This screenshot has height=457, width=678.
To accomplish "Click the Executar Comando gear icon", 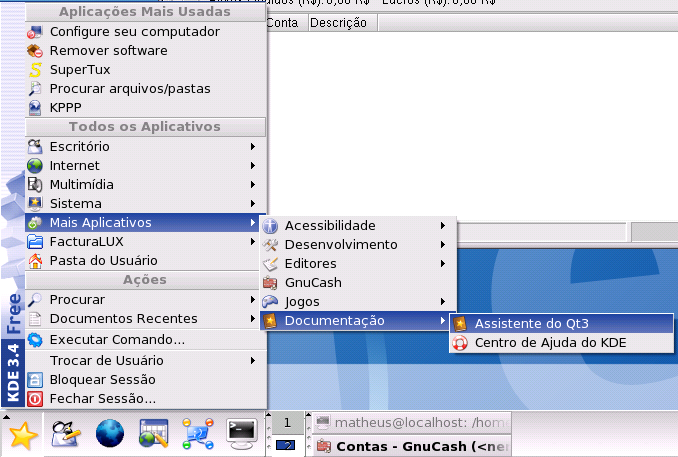I will pyautogui.click(x=35, y=340).
